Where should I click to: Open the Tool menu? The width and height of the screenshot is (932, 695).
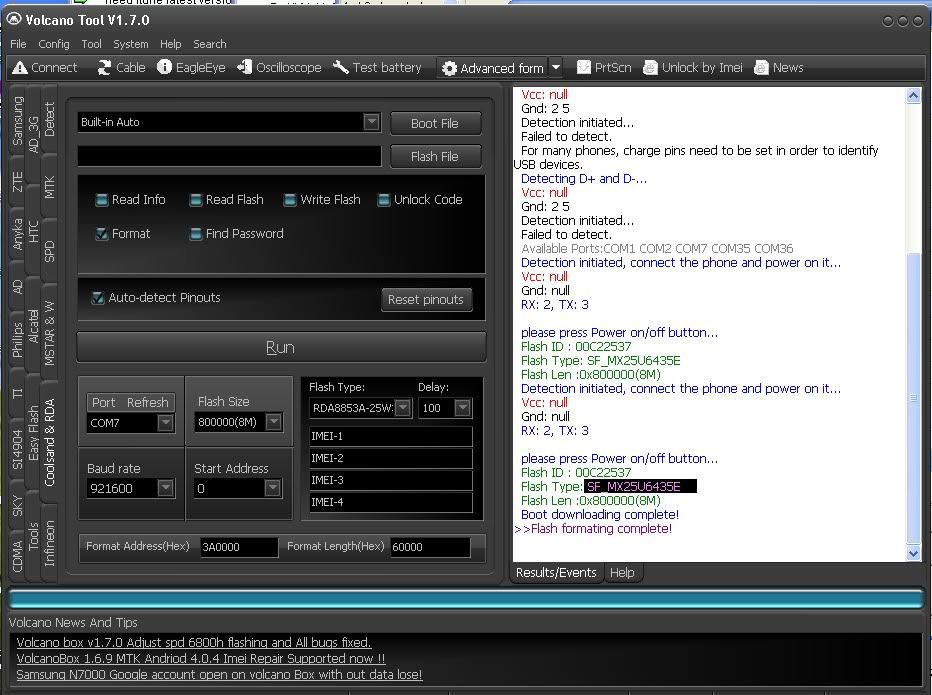pos(92,44)
